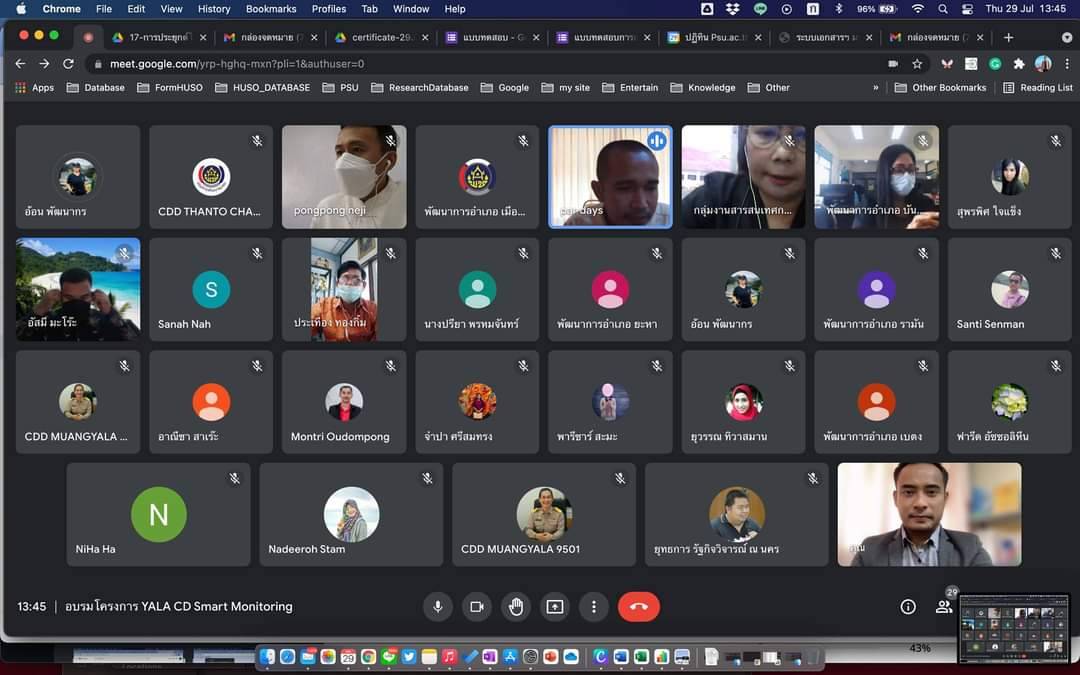This screenshot has width=1080, height=675.
Task: Open LINE app from the Dock
Action: 389,657
